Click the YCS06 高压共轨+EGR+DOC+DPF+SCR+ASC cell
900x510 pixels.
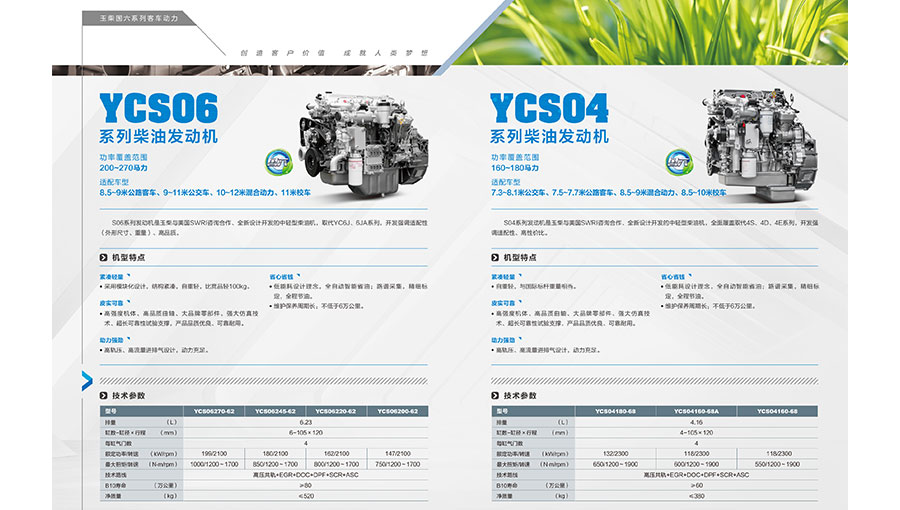306,475
